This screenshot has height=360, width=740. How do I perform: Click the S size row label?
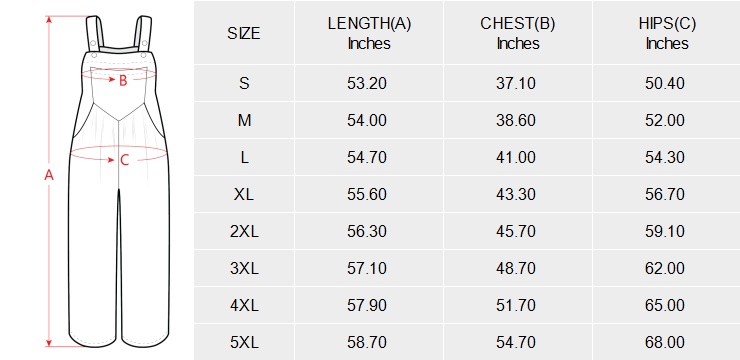[x=244, y=84]
